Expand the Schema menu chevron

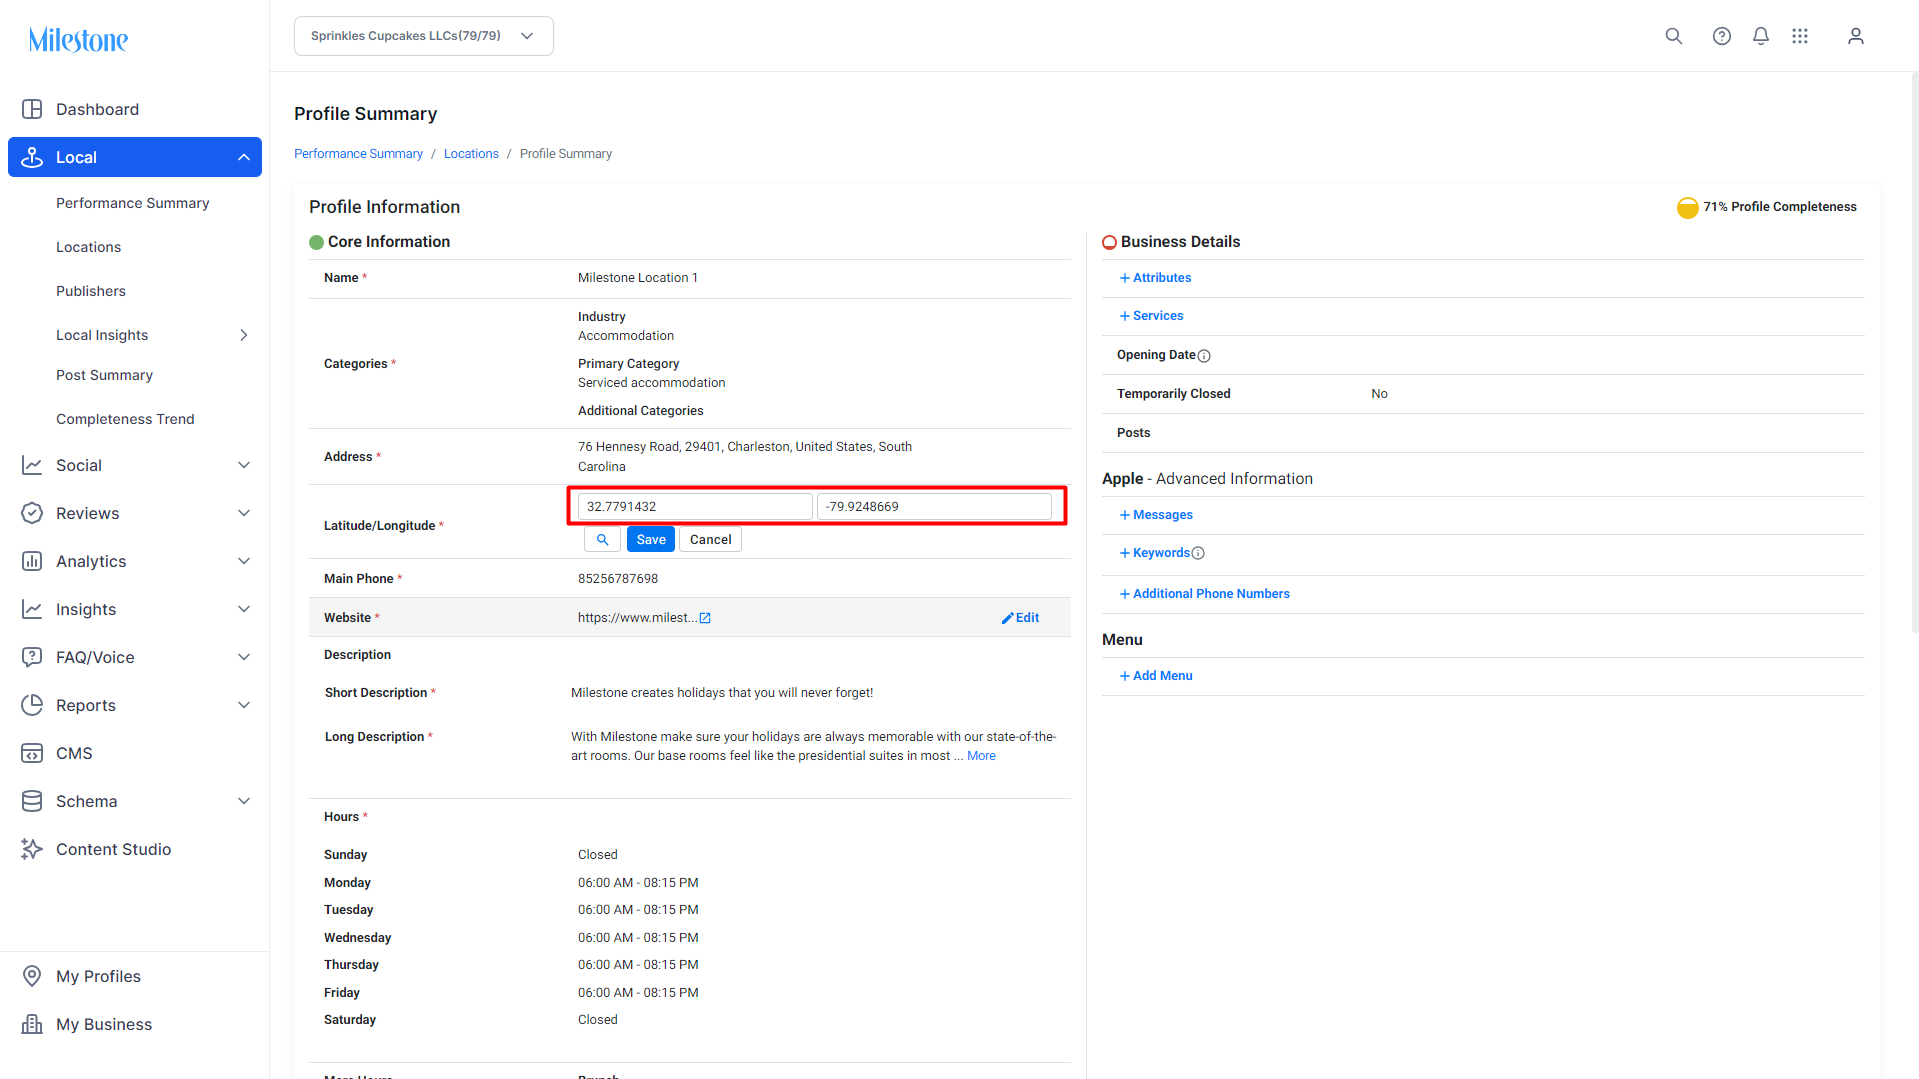coord(244,801)
